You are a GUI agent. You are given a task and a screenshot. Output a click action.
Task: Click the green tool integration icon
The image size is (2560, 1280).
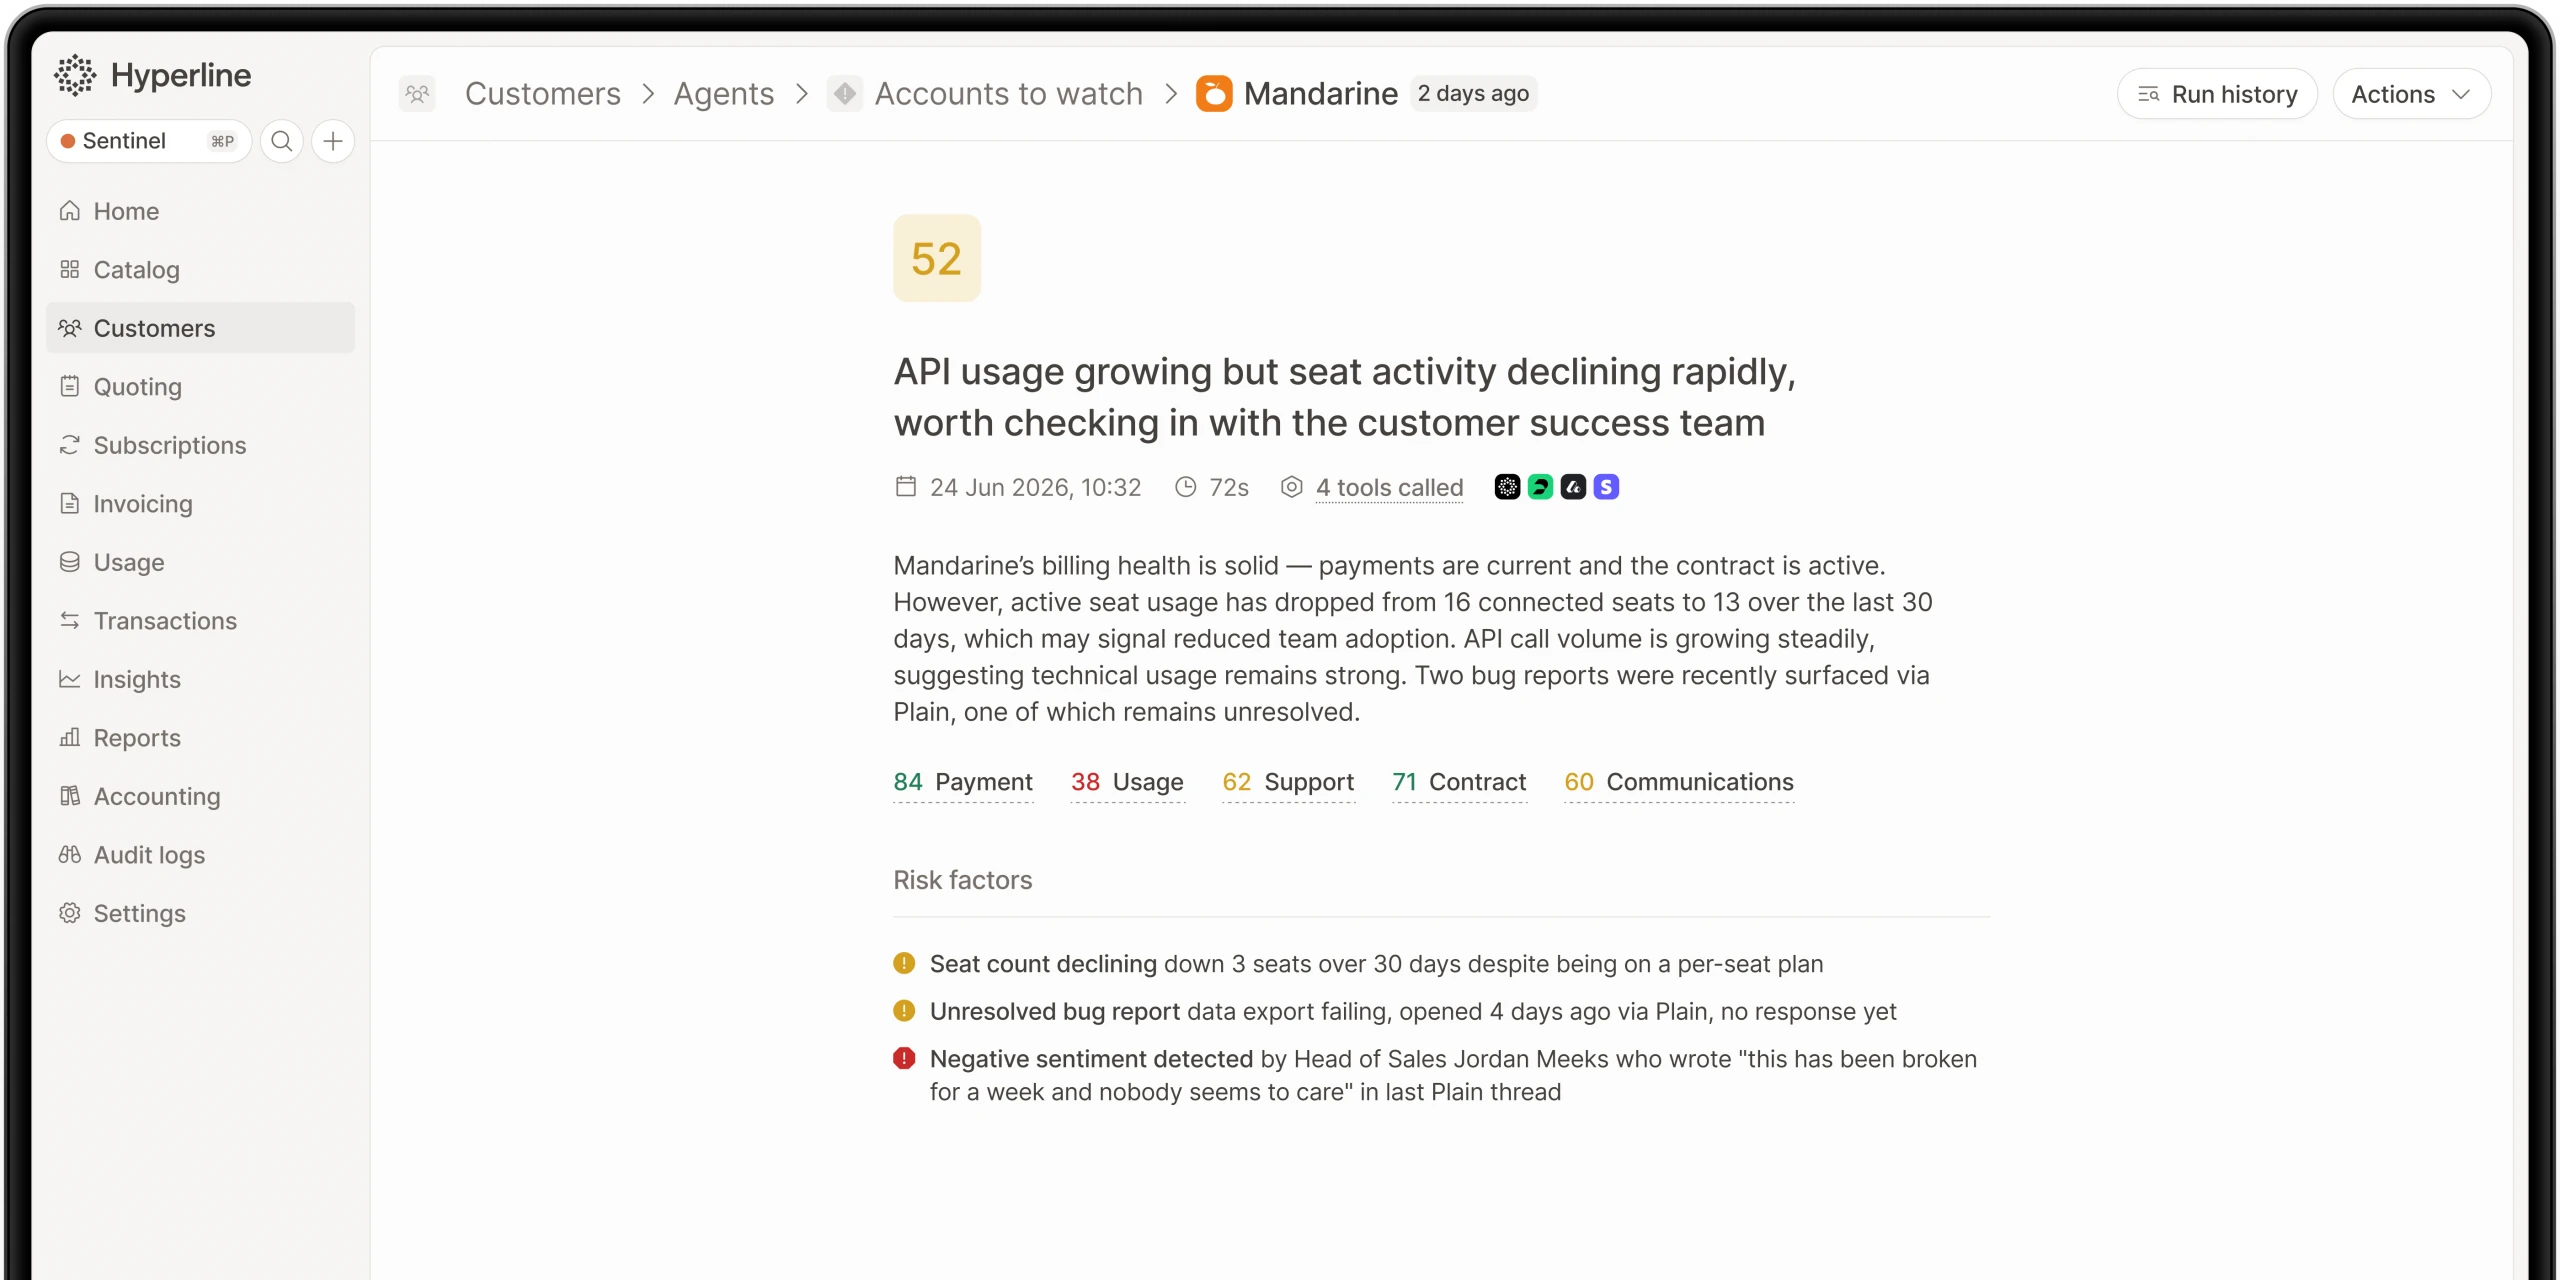1540,487
